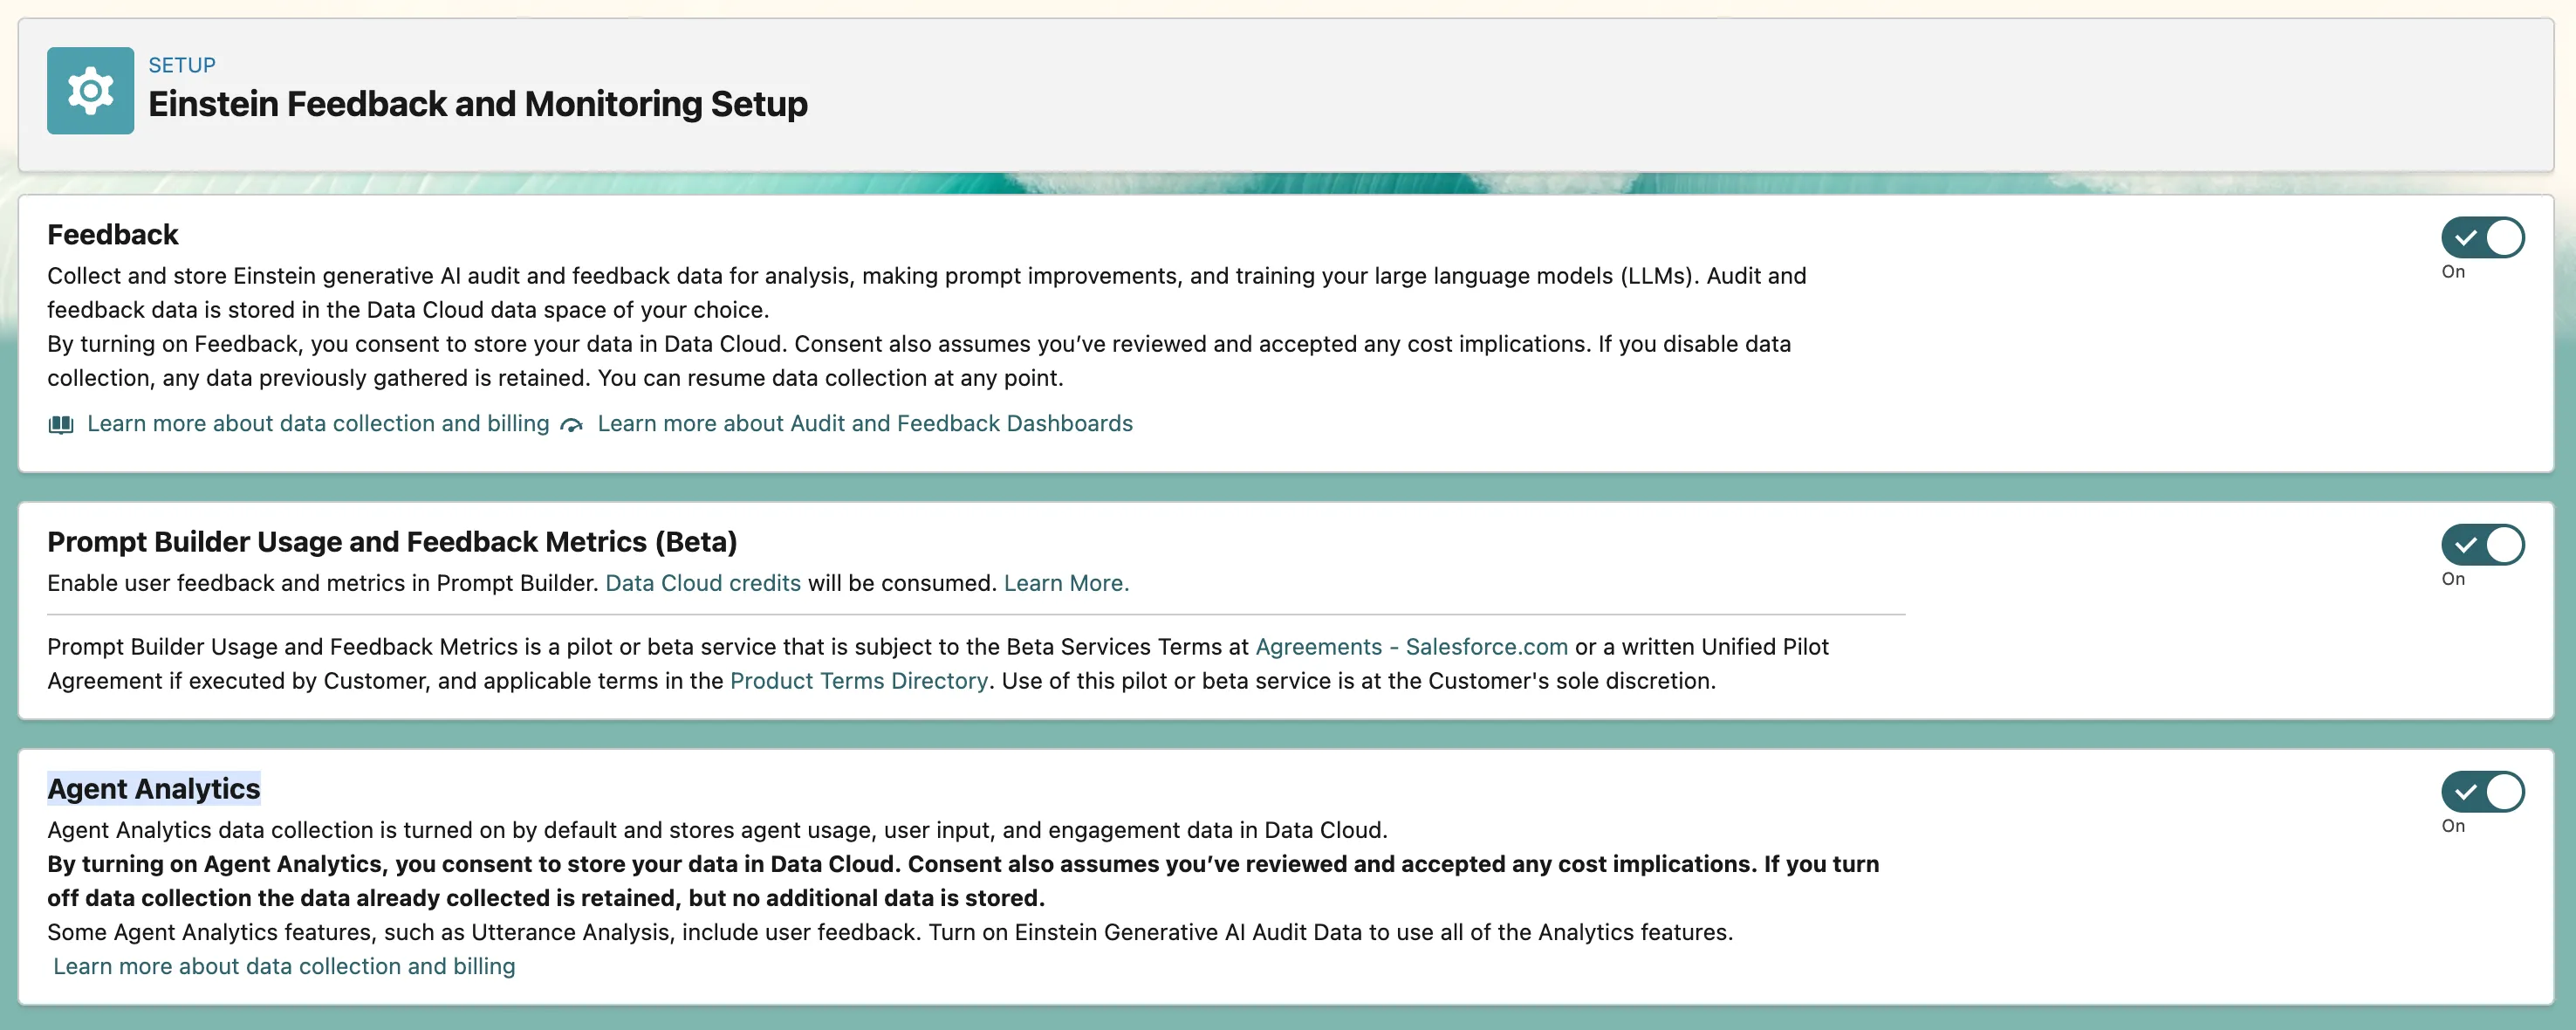This screenshot has width=2576, height=1030.
Task: Open Agent Analytics data collection and billing link
Action: pos(284,967)
